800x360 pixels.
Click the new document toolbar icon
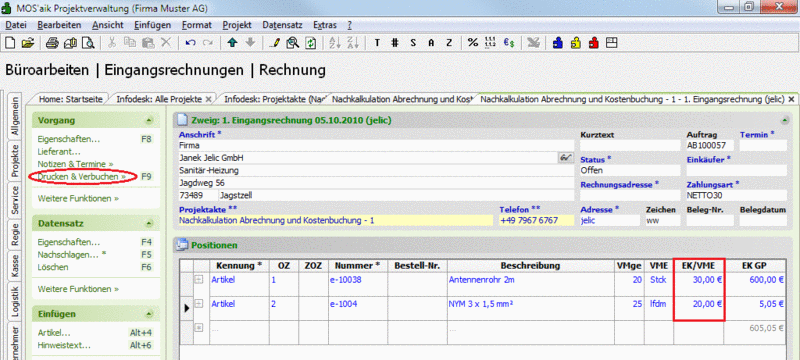10,43
